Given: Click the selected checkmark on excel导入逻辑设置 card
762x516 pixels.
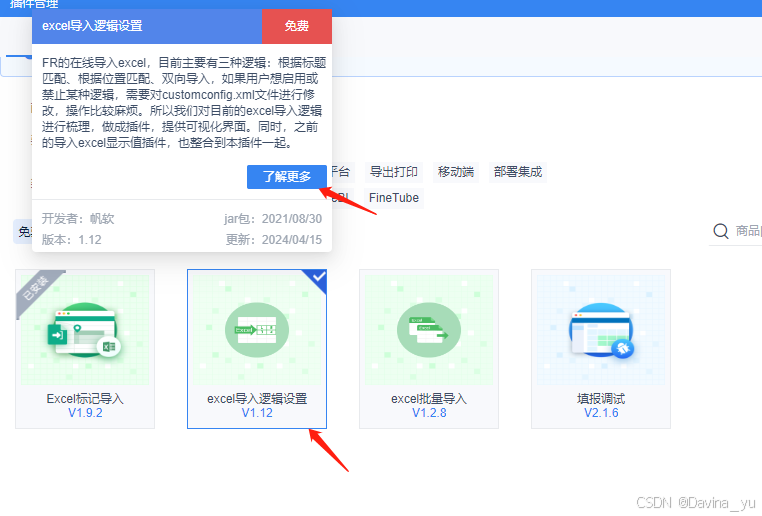Looking at the screenshot, I should [x=318, y=277].
